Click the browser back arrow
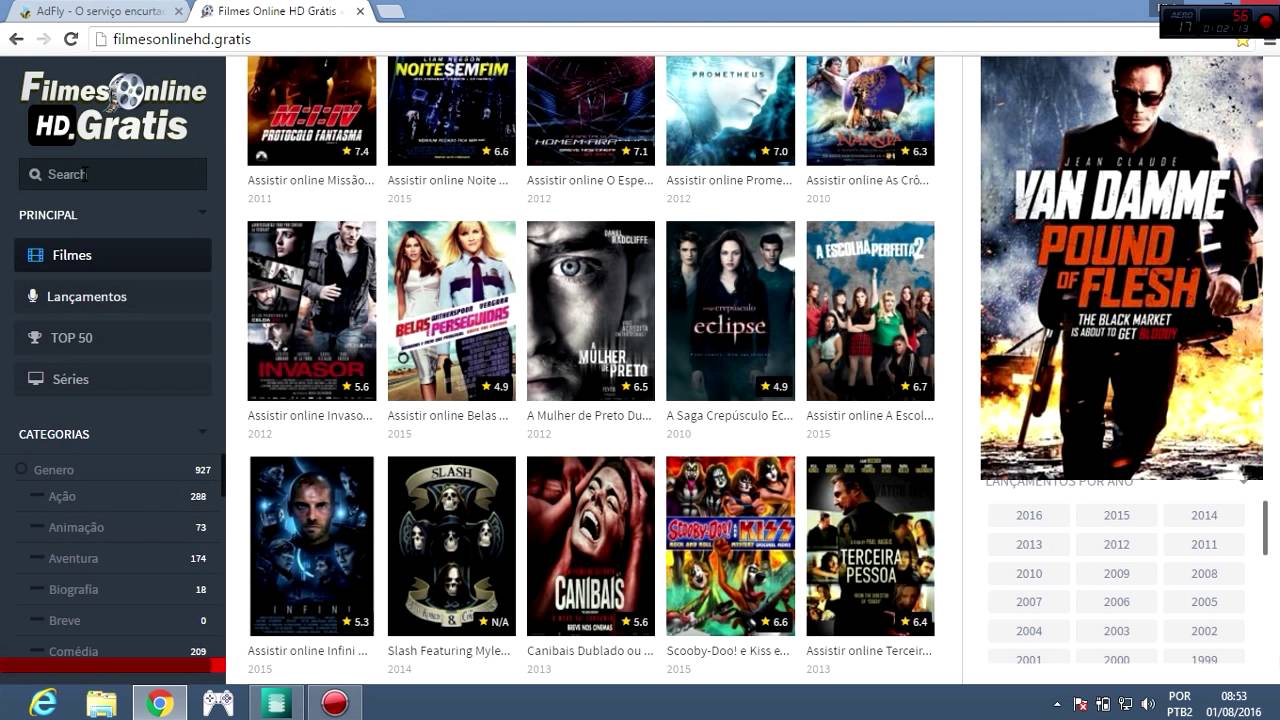The width and height of the screenshot is (1280, 720). (x=16, y=39)
